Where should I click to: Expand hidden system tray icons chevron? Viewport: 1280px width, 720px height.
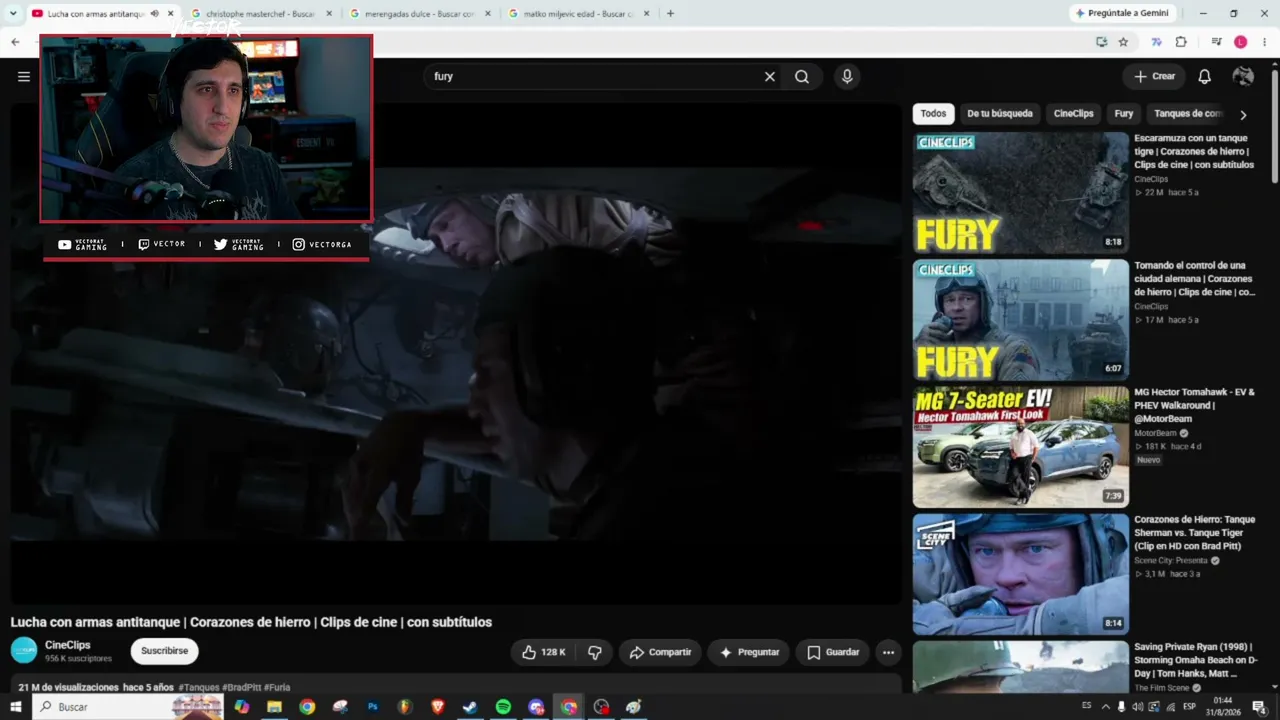pyautogui.click(x=1105, y=707)
